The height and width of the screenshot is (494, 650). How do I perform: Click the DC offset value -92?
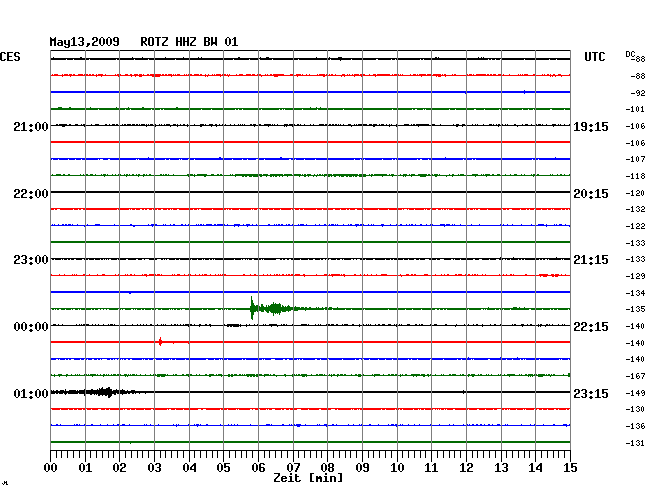[638, 93]
